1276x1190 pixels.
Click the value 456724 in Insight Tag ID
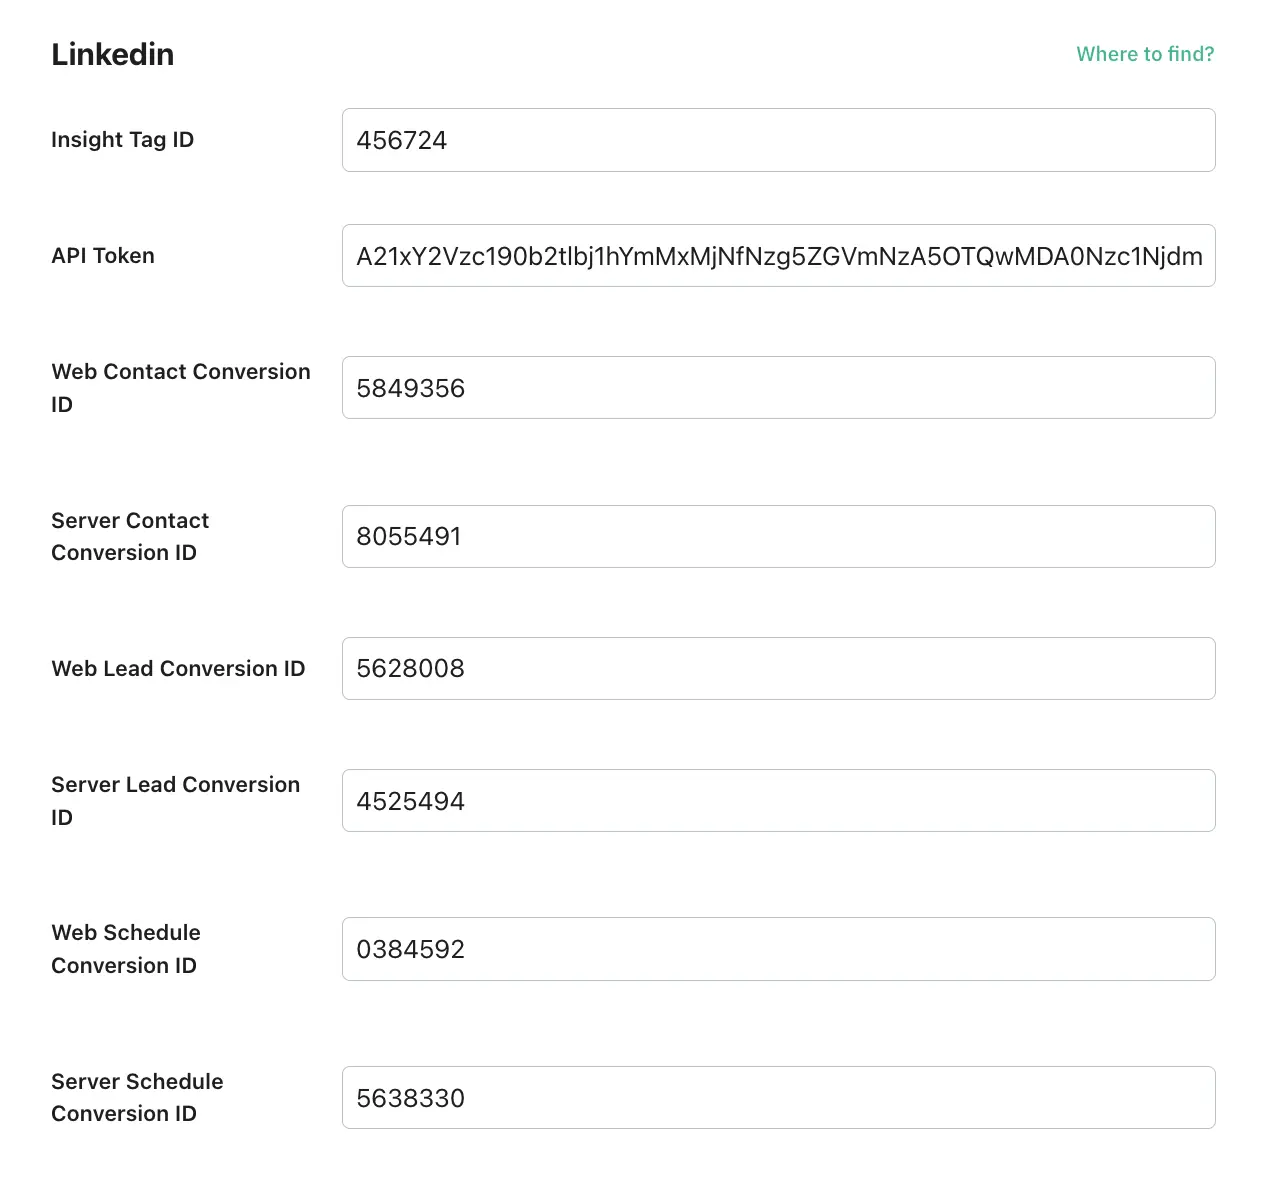click(401, 140)
